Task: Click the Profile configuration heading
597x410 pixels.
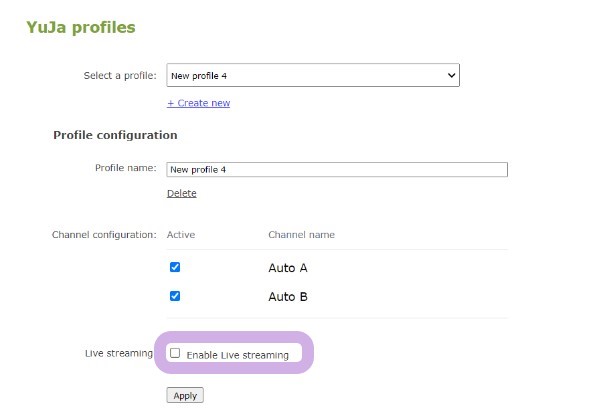Action: tap(115, 135)
